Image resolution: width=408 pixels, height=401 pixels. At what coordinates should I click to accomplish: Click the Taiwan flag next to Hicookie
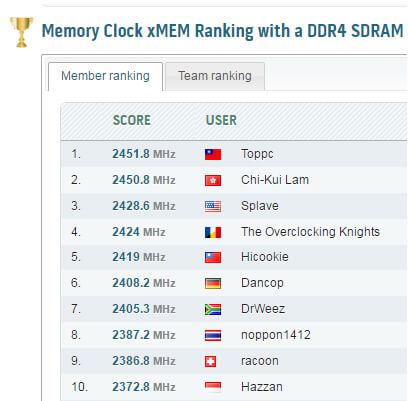pos(213,257)
